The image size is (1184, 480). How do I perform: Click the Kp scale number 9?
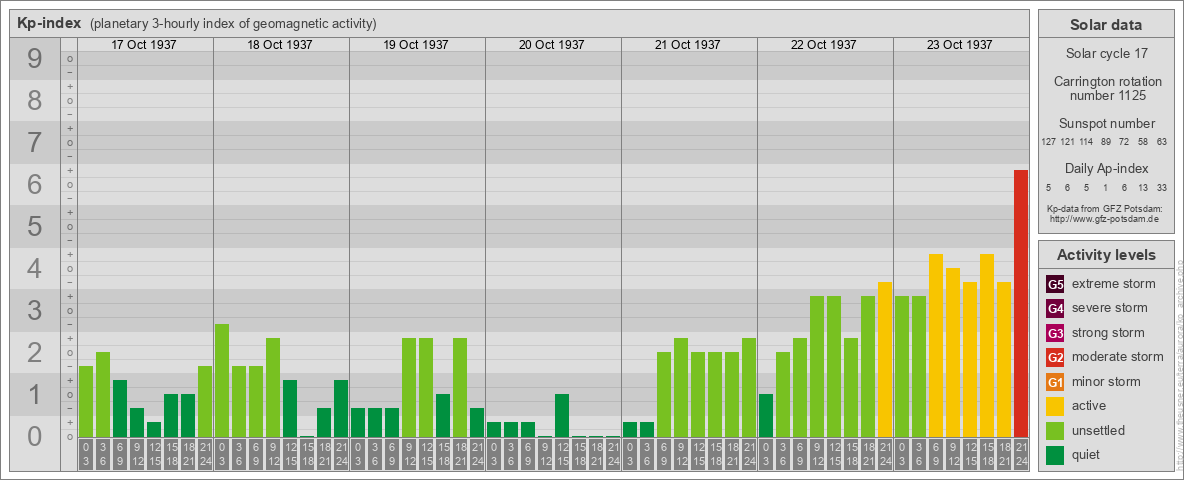pos(34,58)
